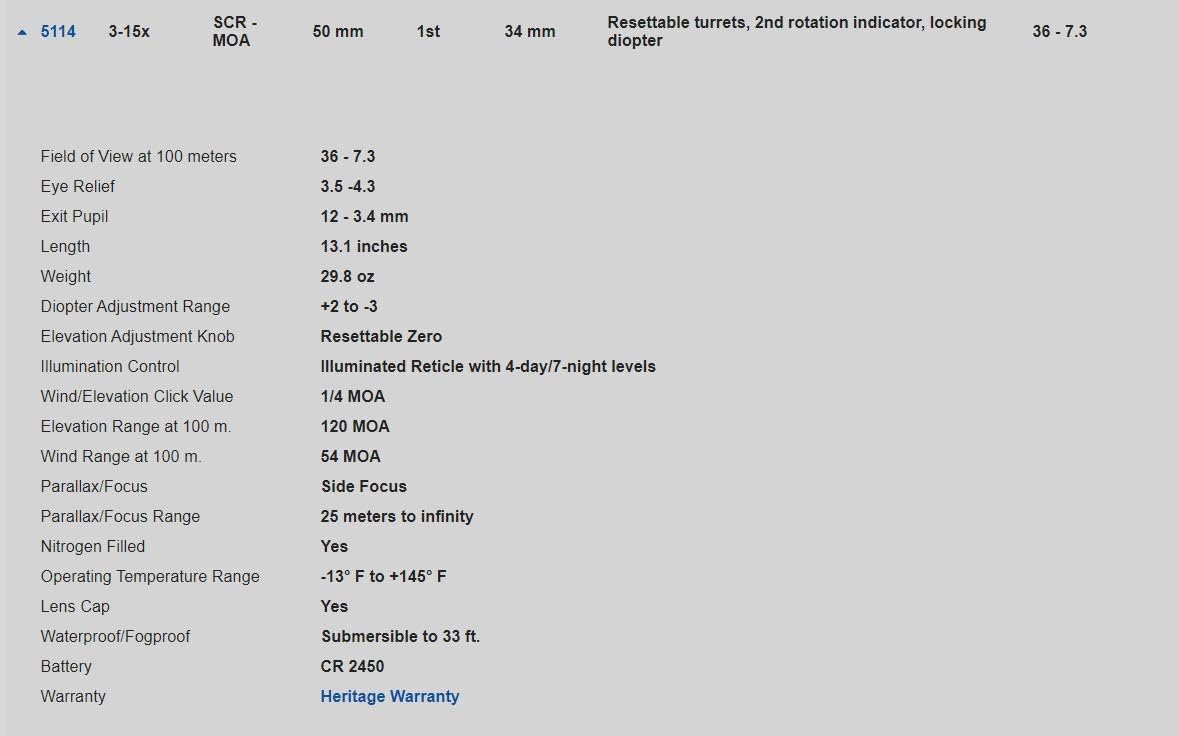Click the 3-15x magnification cell
The image size is (1178, 736).
click(x=129, y=32)
